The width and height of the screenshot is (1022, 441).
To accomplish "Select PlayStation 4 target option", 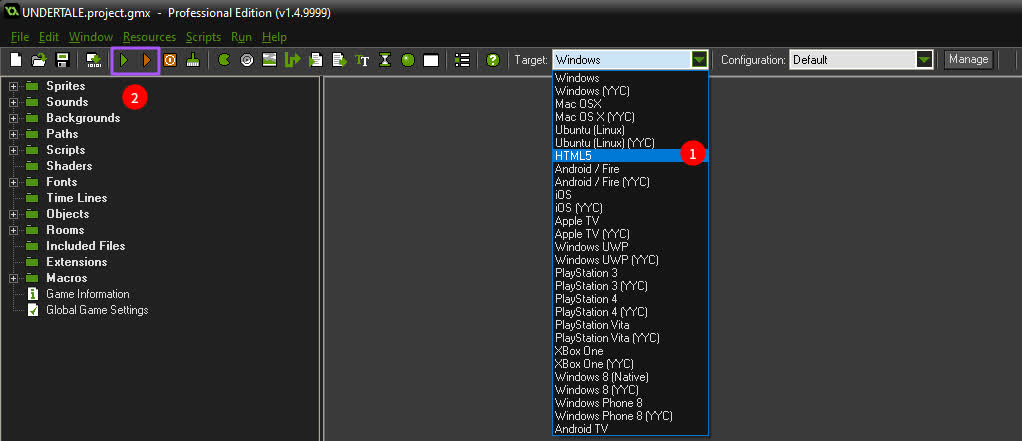I will (630, 299).
